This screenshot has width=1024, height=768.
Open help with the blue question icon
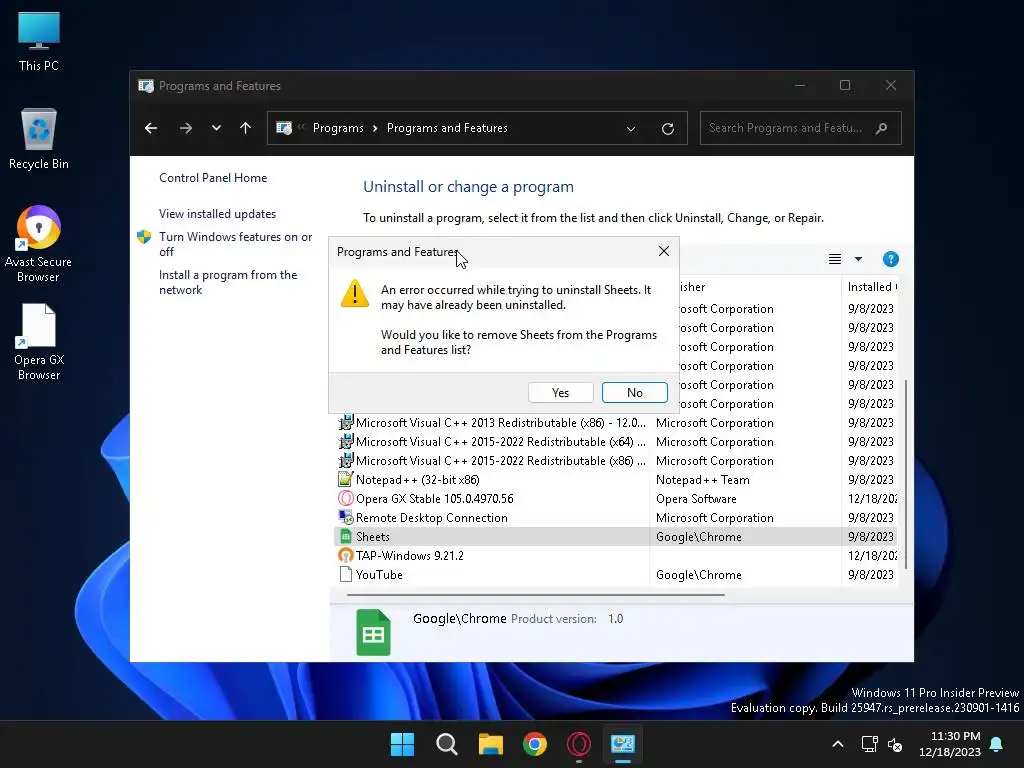point(890,259)
